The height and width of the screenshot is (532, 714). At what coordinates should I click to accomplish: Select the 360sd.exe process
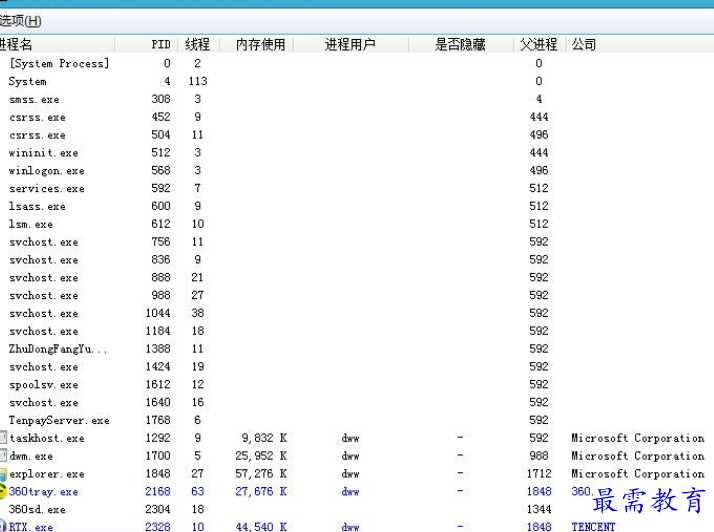(x=37, y=509)
